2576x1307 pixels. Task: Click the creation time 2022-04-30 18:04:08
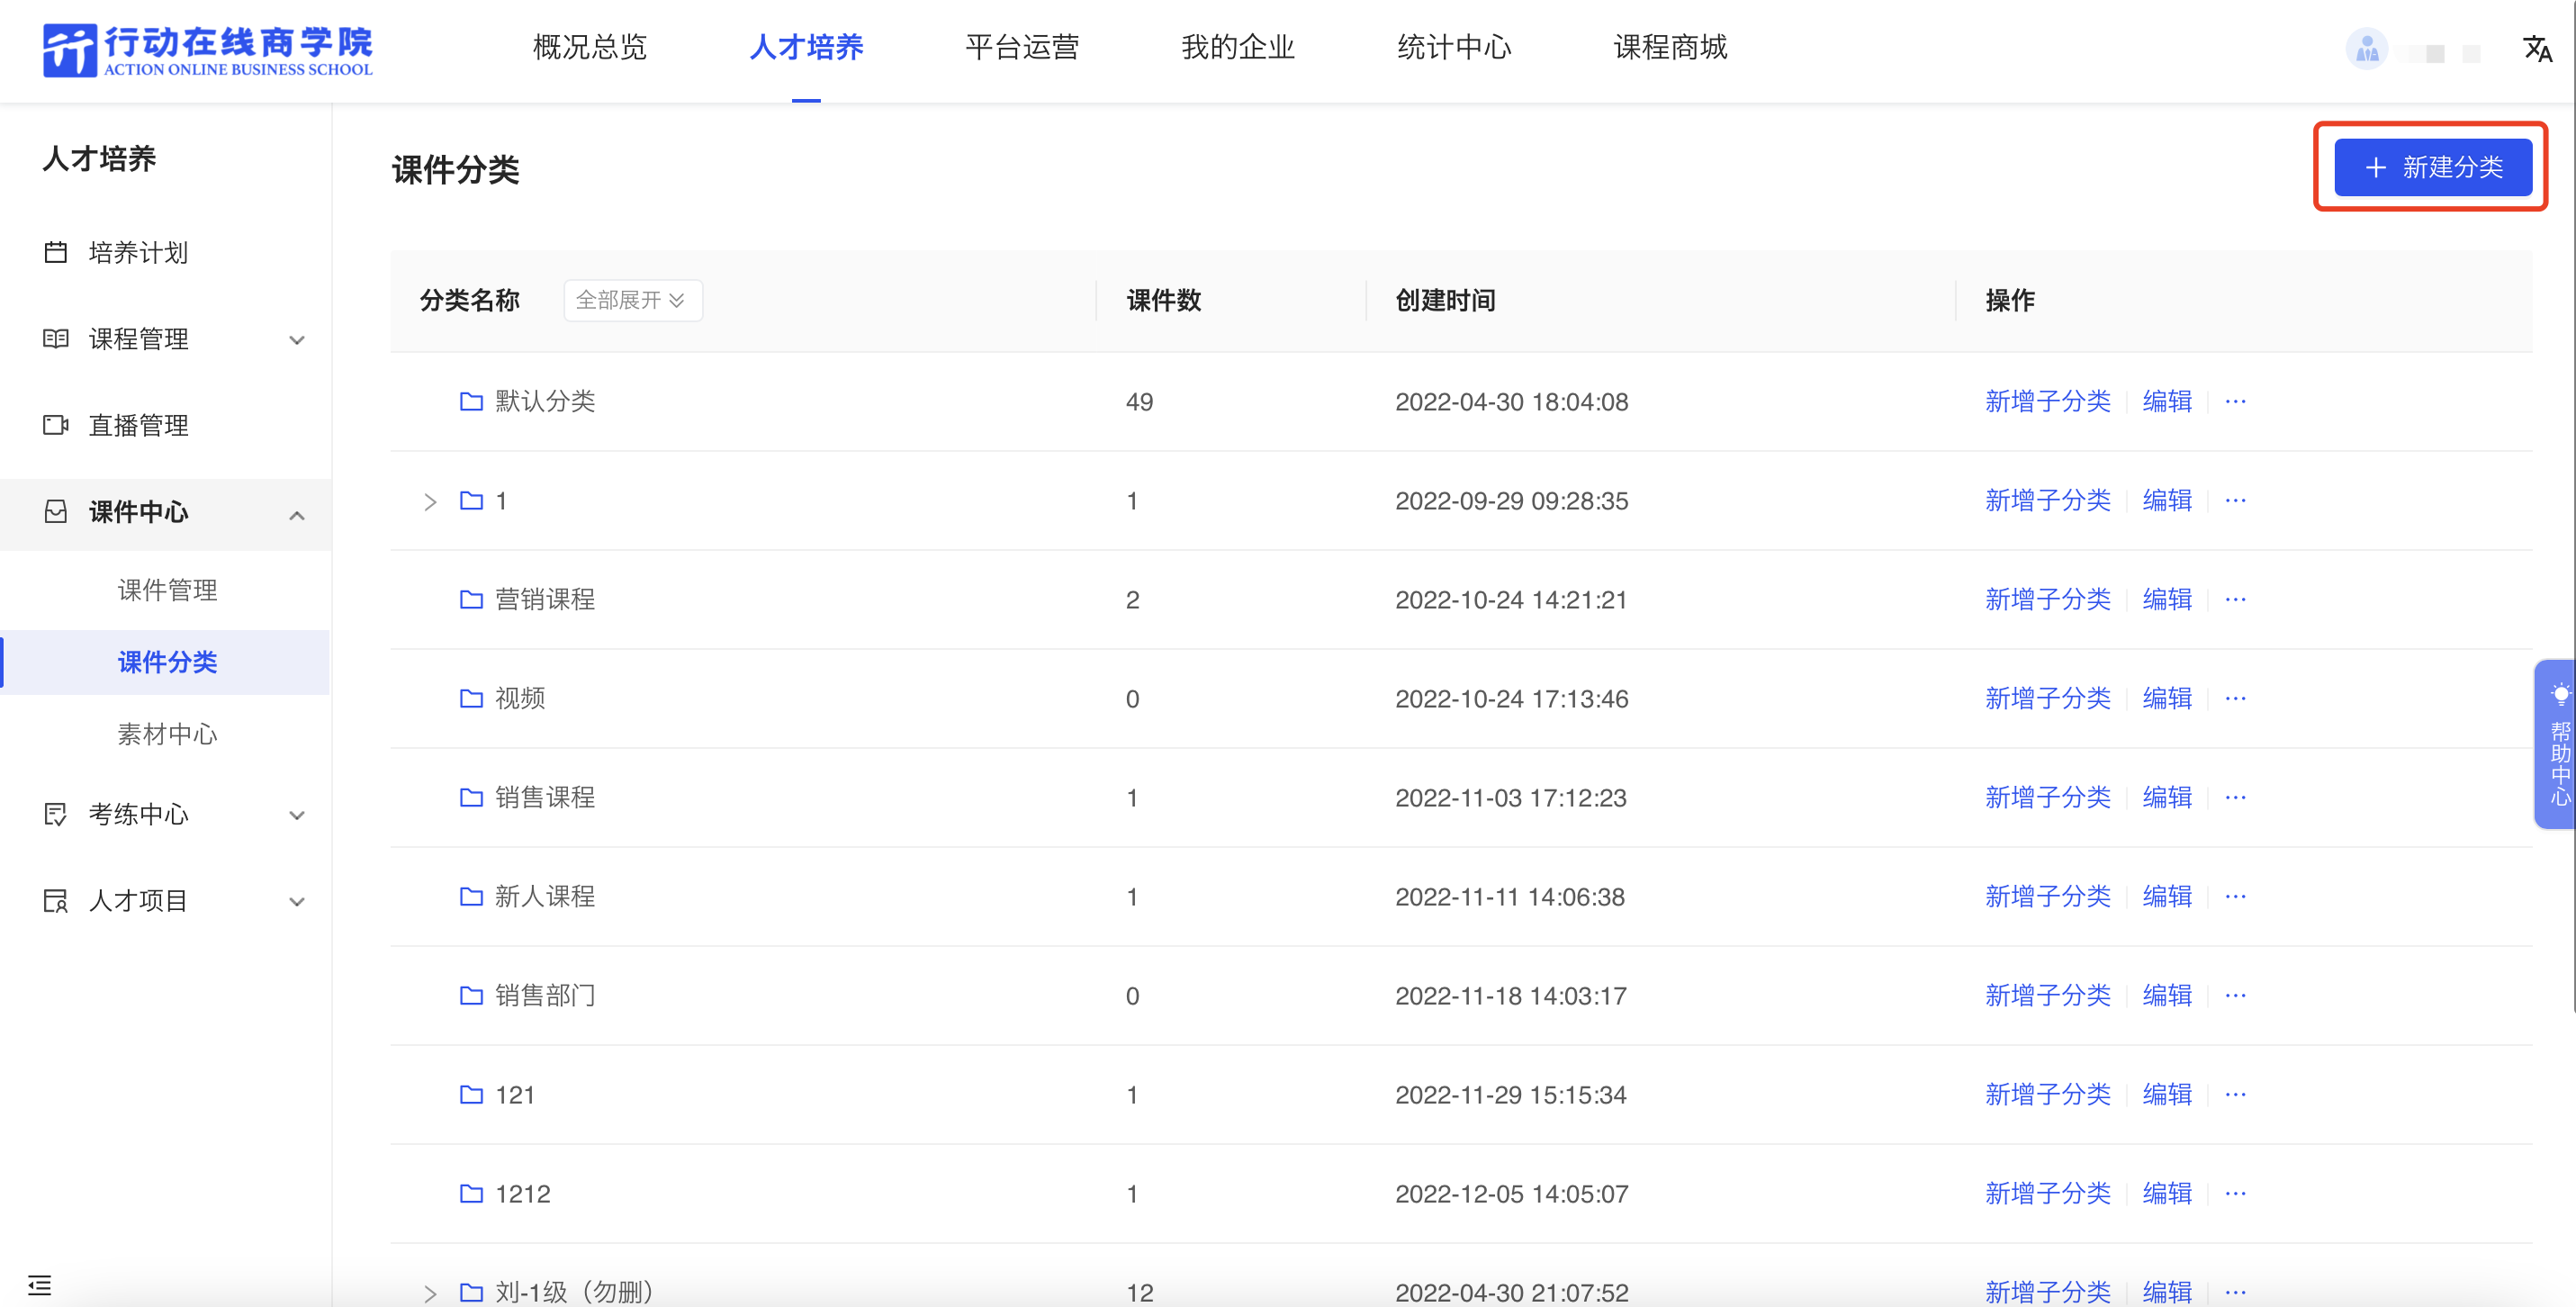point(1511,402)
